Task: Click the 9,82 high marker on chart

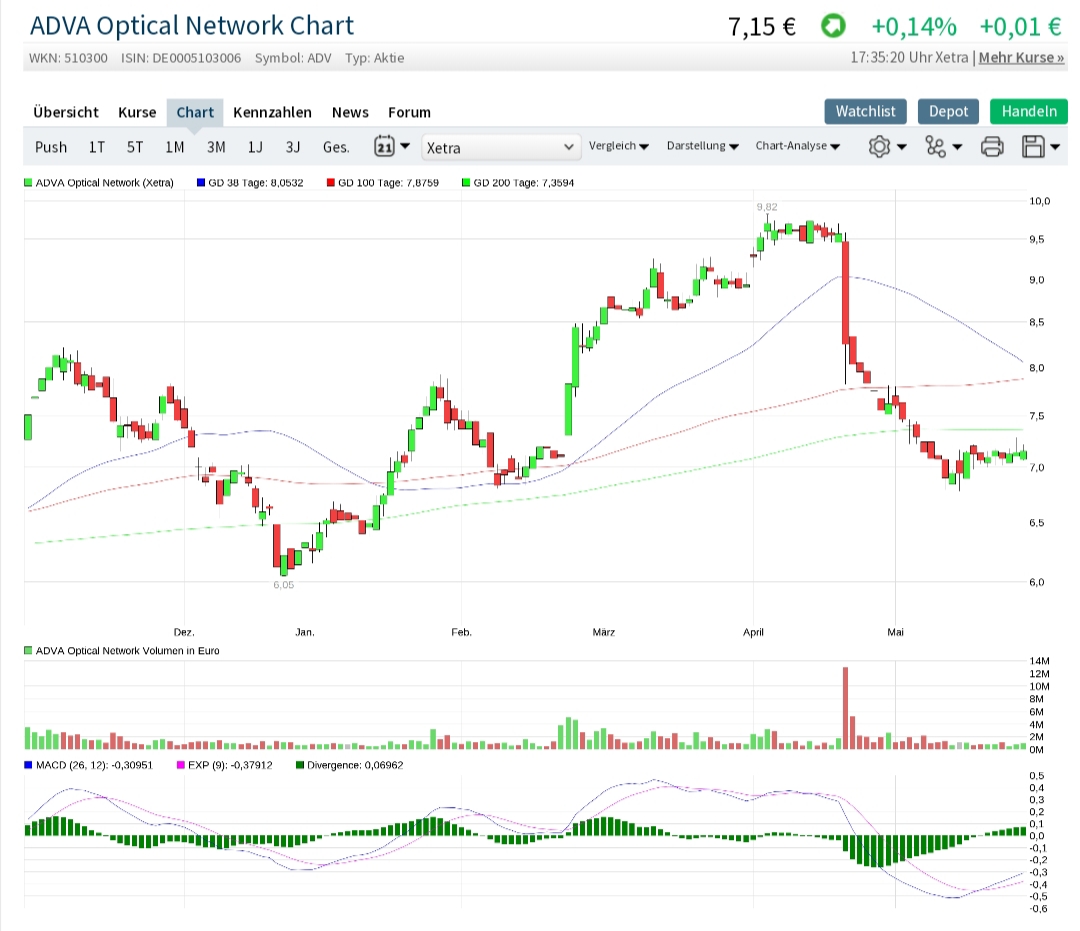Action: tap(767, 207)
